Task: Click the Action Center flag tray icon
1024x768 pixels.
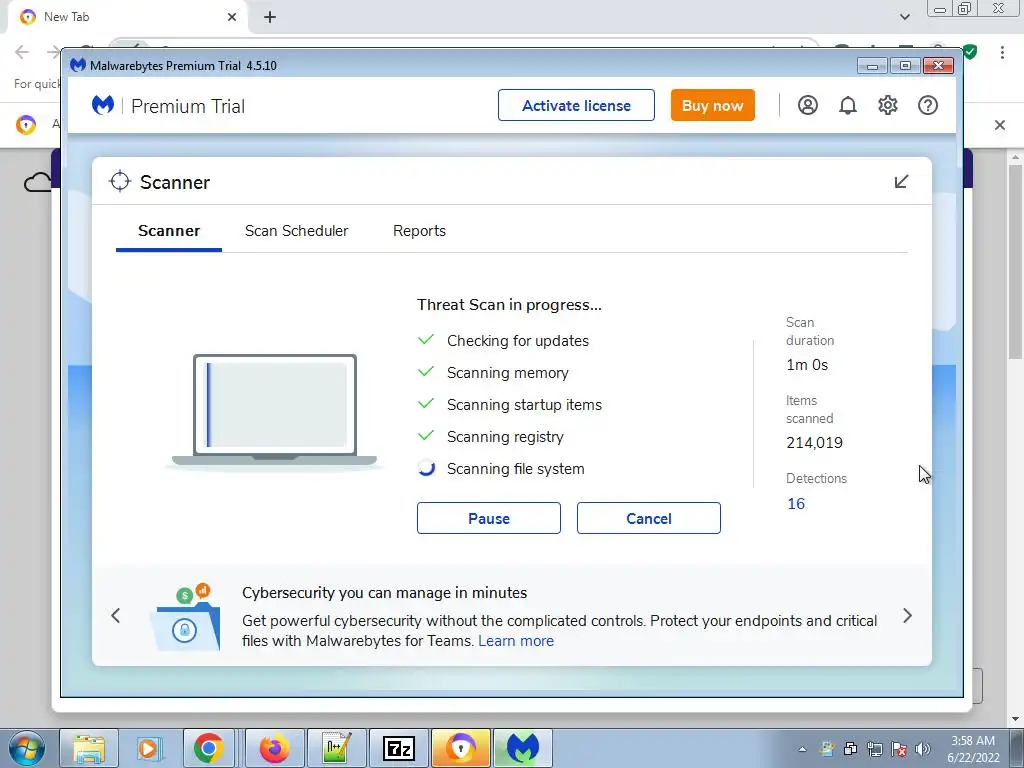Action: coord(899,749)
